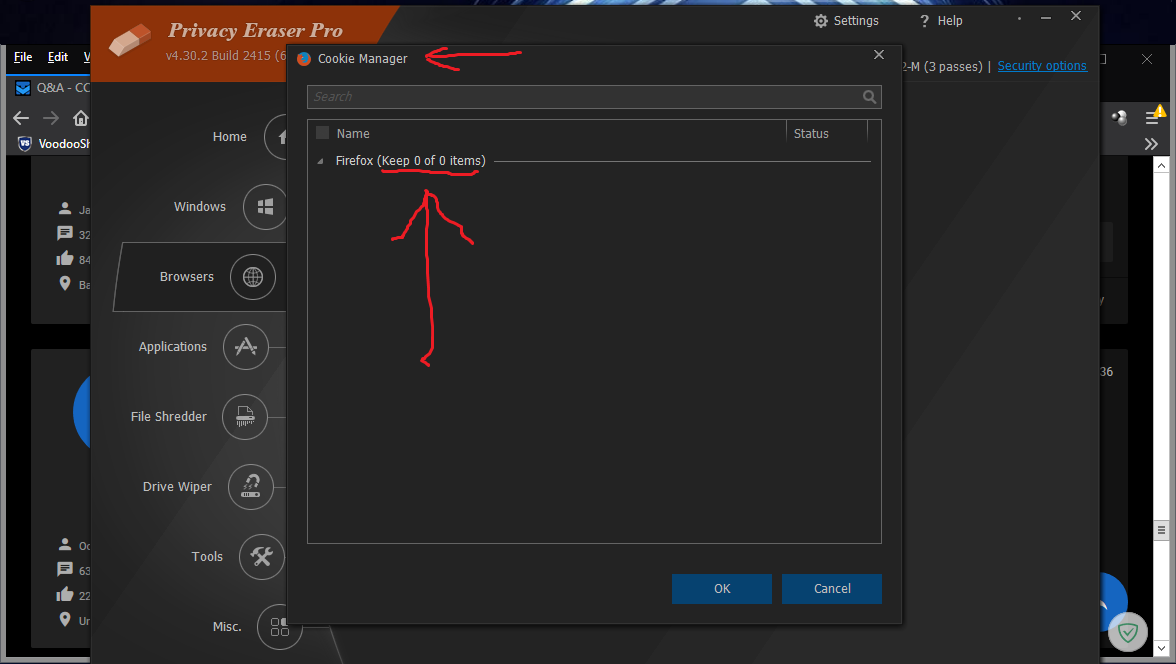Confirm with the OK button
The height and width of the screenshot is (664, 1176).
[x=722, y=589]
